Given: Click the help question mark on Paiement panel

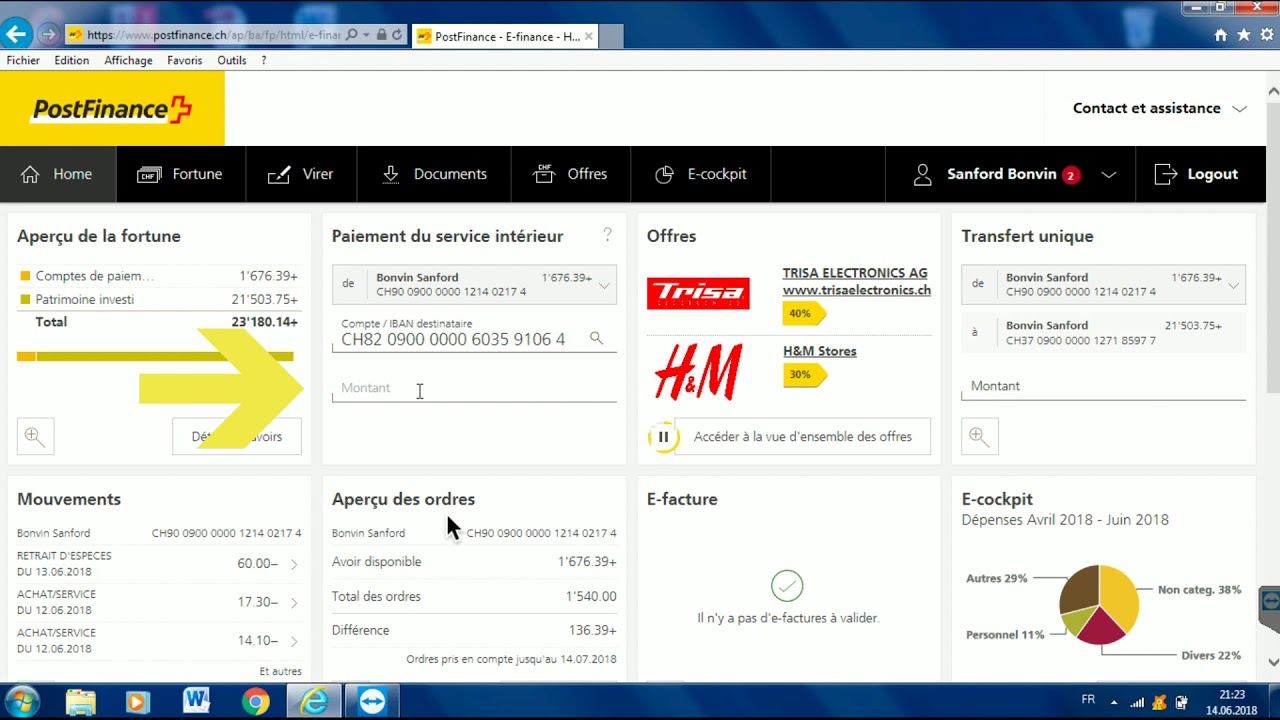Looking at the screenshot, I should (x=607, y=234).
